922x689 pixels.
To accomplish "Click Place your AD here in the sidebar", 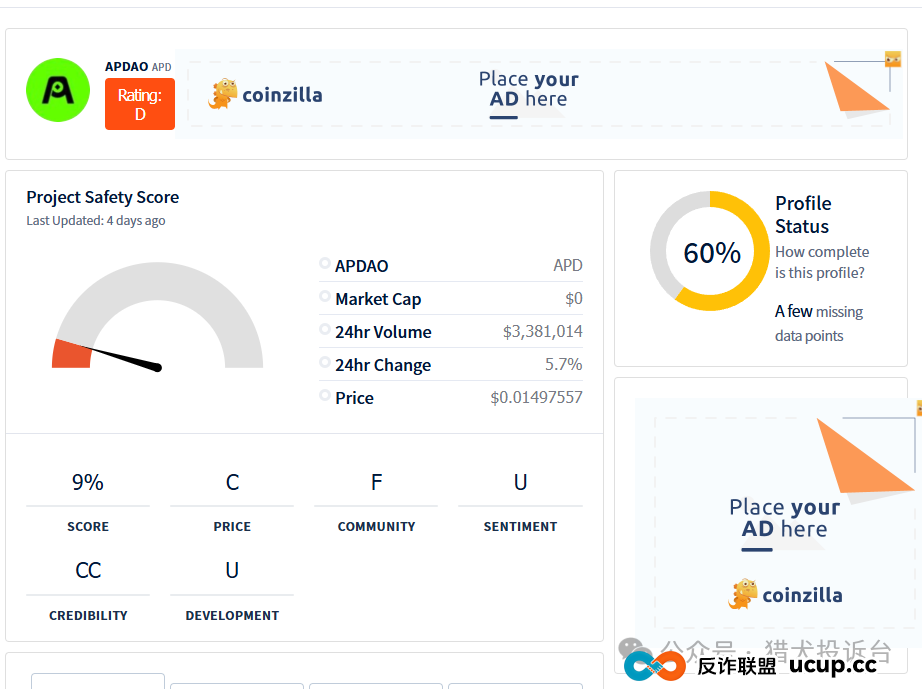I will tap(784, 518).
